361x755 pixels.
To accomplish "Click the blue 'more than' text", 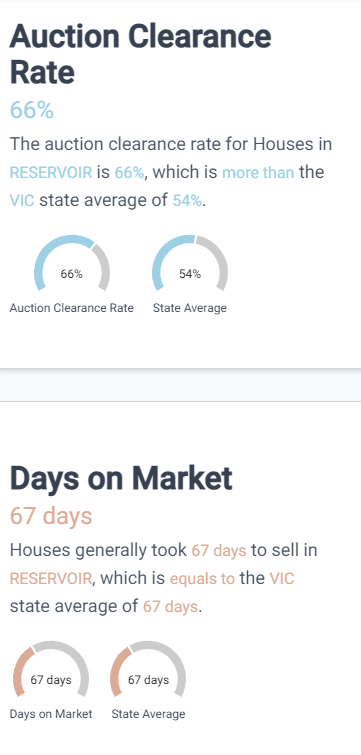I will pyautogui.click(x=258, y=172).
